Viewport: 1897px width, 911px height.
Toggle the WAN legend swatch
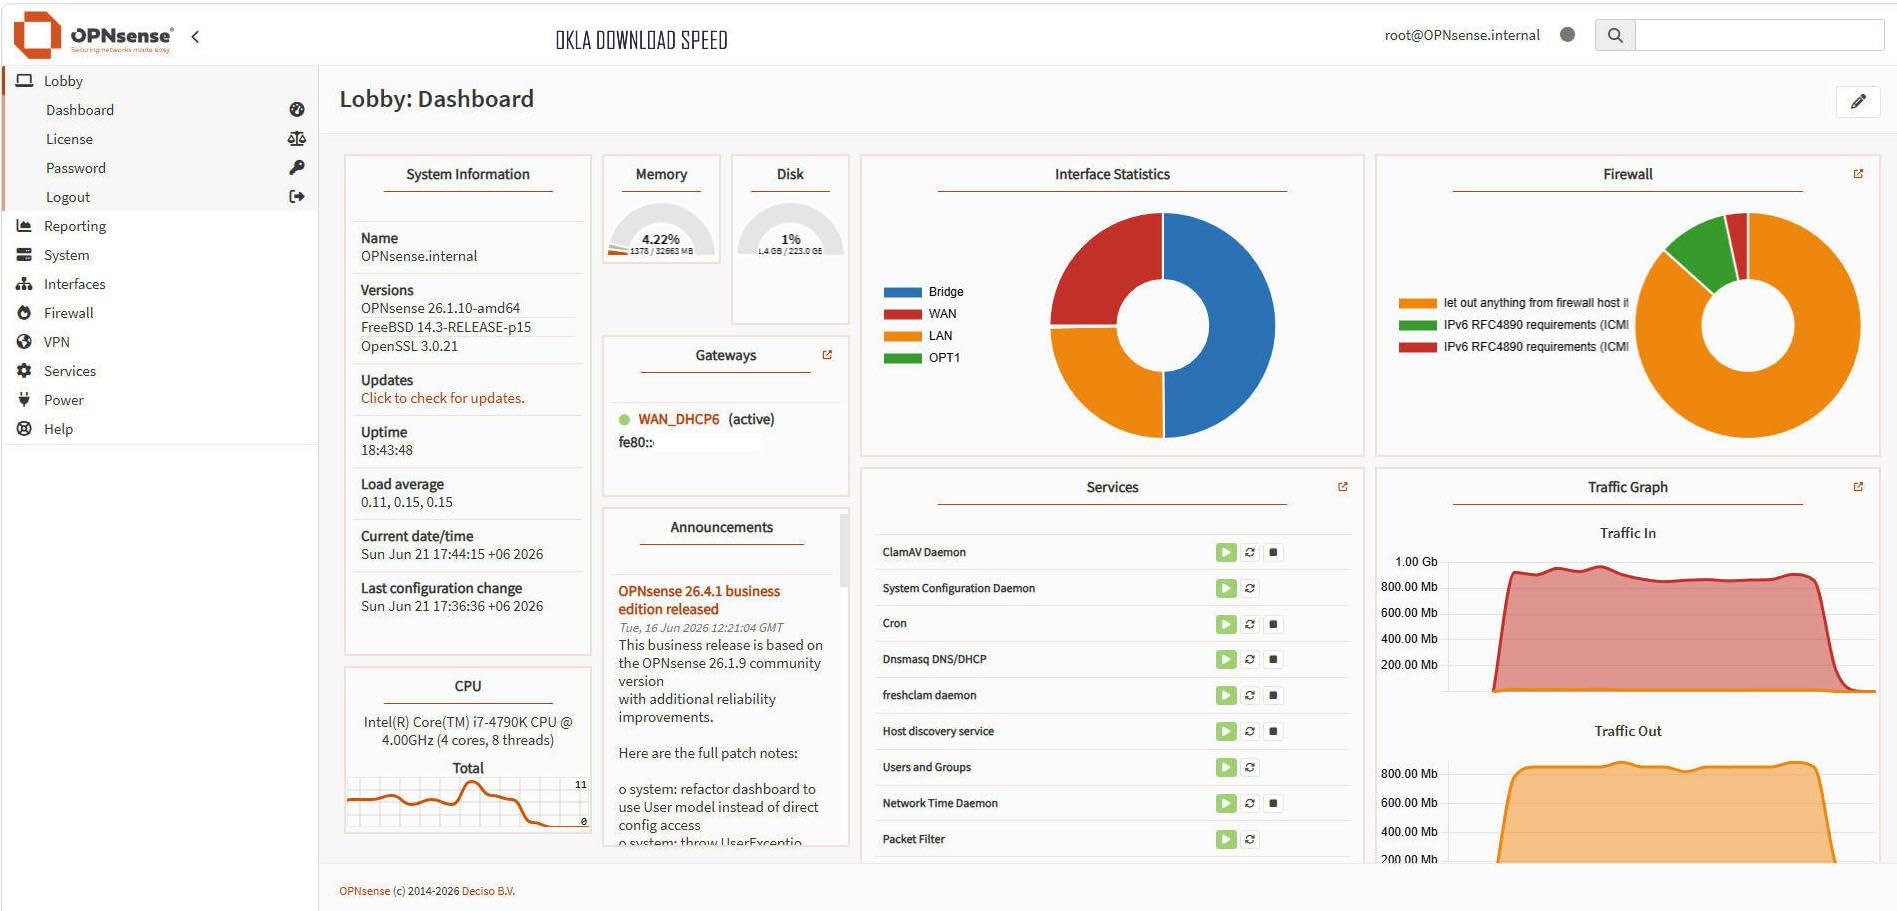click(902, 314)
